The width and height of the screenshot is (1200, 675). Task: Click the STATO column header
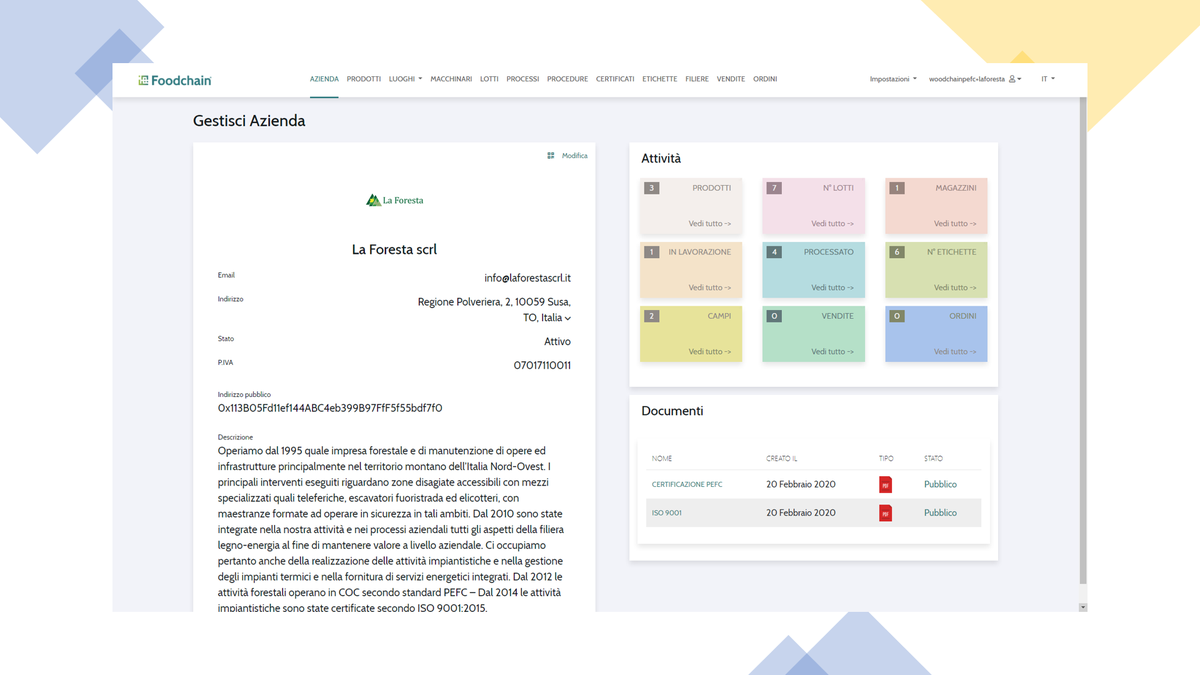(933, 459)
